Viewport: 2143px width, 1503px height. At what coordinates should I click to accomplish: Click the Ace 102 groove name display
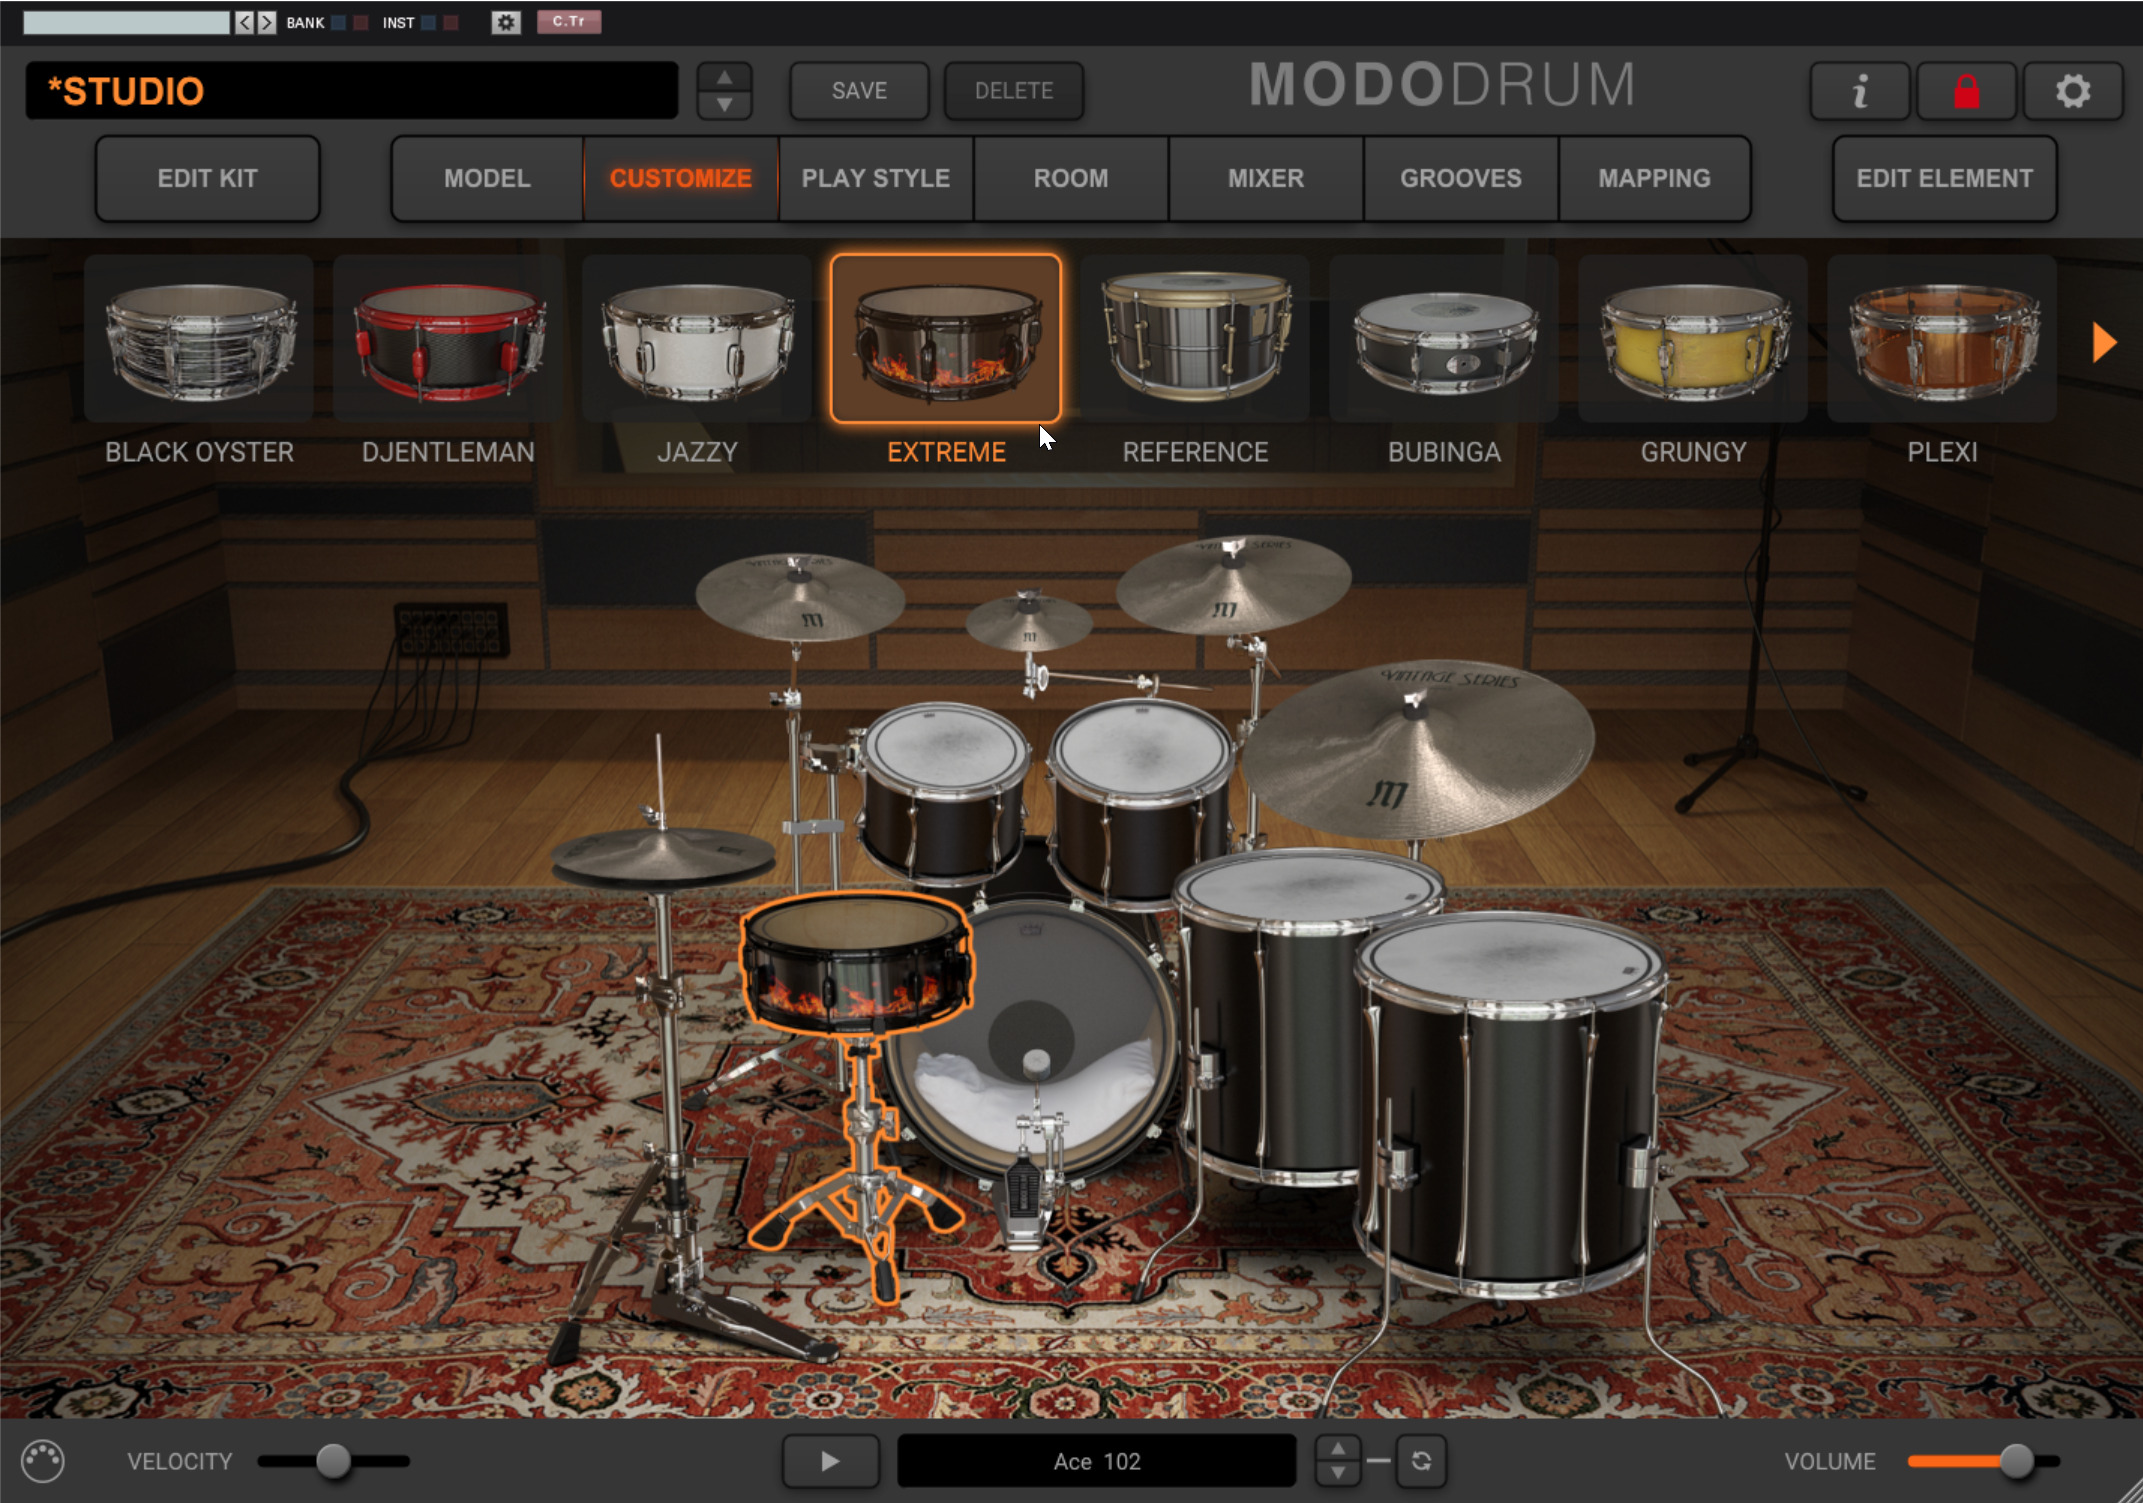[1097, 1461]
